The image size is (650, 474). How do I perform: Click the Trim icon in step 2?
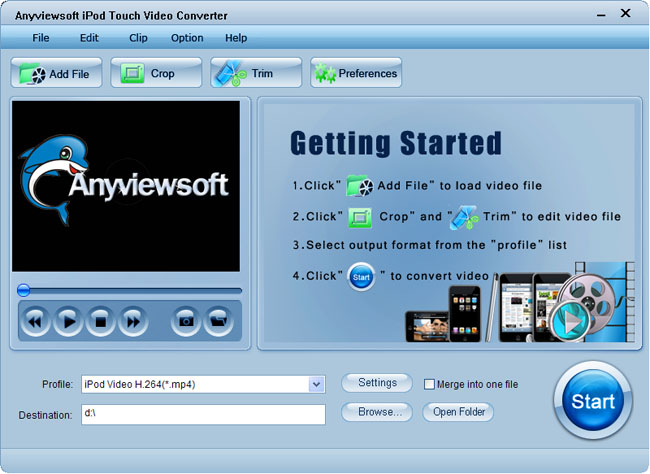[464, 217]
